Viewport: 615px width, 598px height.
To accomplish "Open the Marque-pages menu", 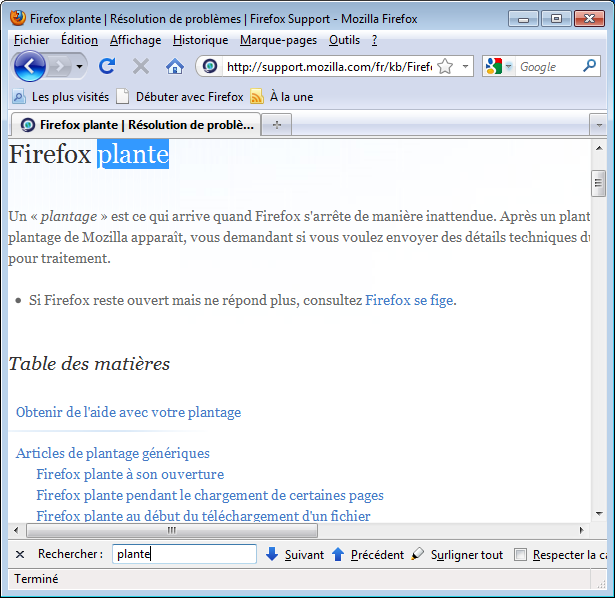I will click(x=278, y=40).
